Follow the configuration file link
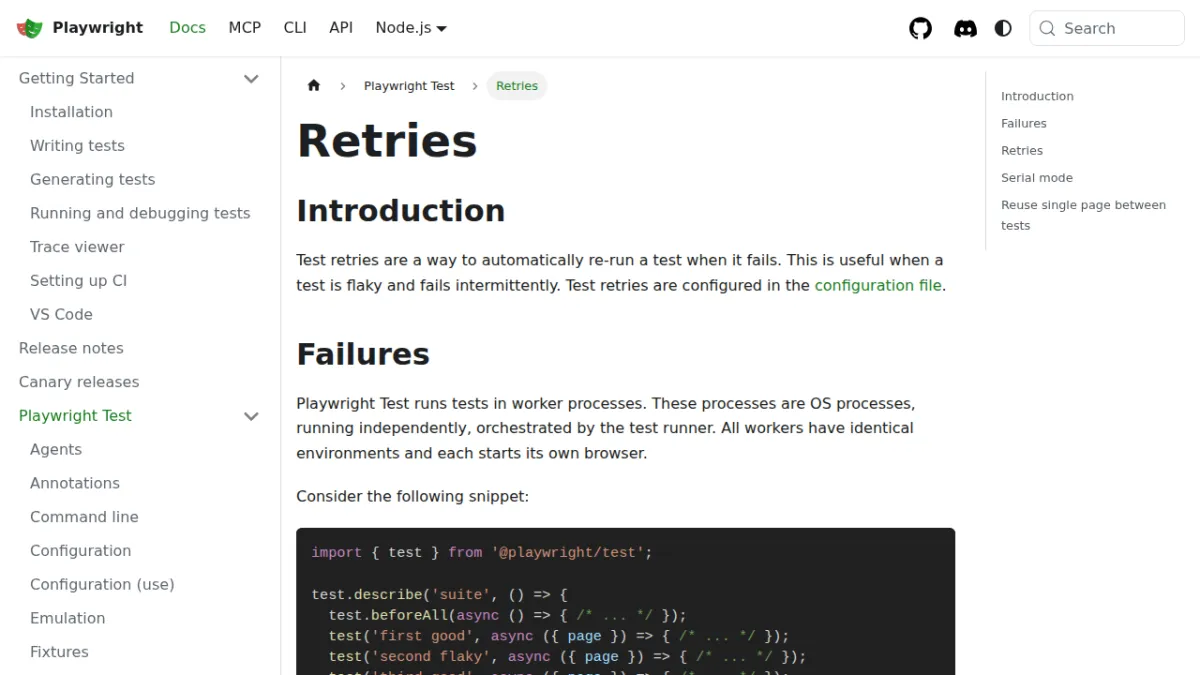Screen dimensions: 1200x675 click(x=878, y=285)
